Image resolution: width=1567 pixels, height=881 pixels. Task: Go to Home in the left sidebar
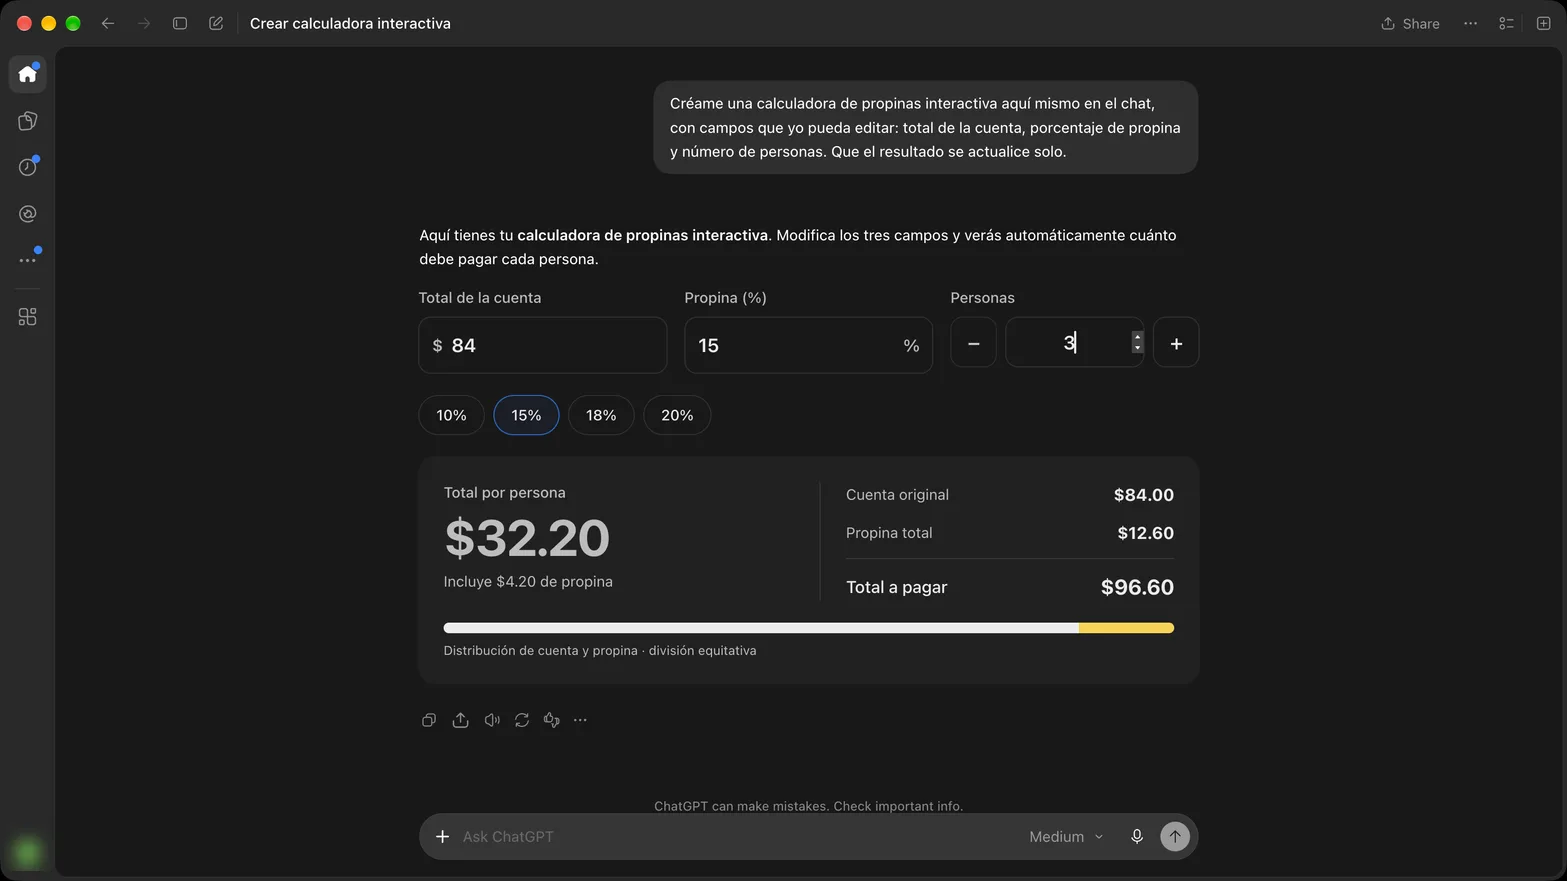[x=28, y=74]
